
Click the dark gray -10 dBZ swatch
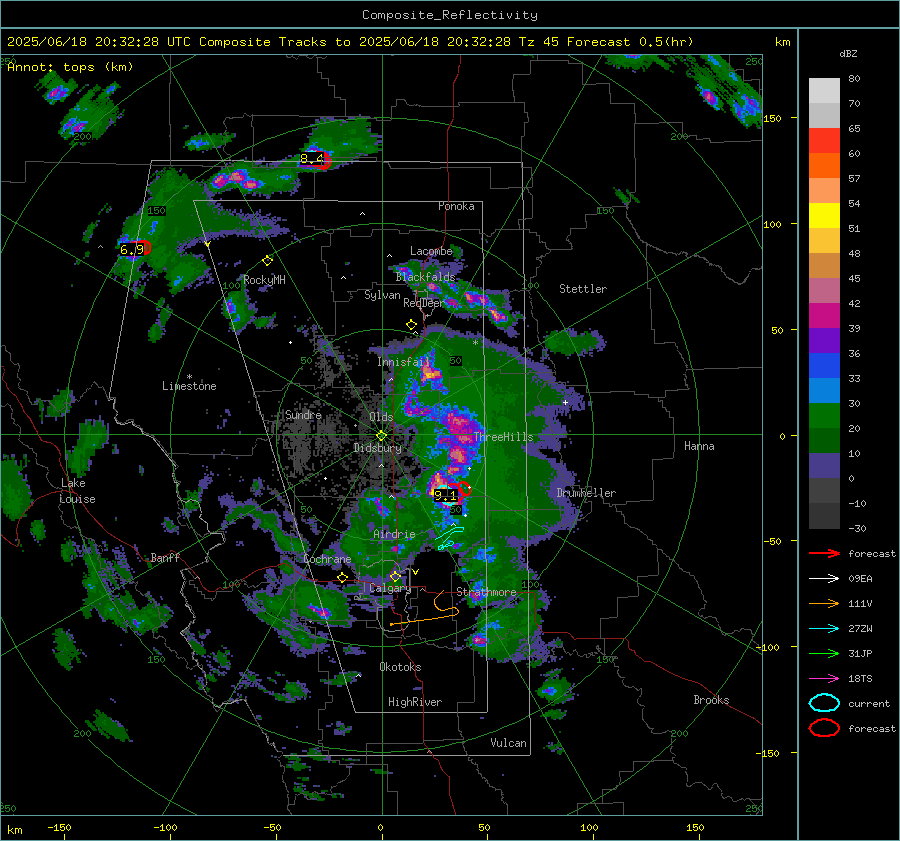coord(824,516)
